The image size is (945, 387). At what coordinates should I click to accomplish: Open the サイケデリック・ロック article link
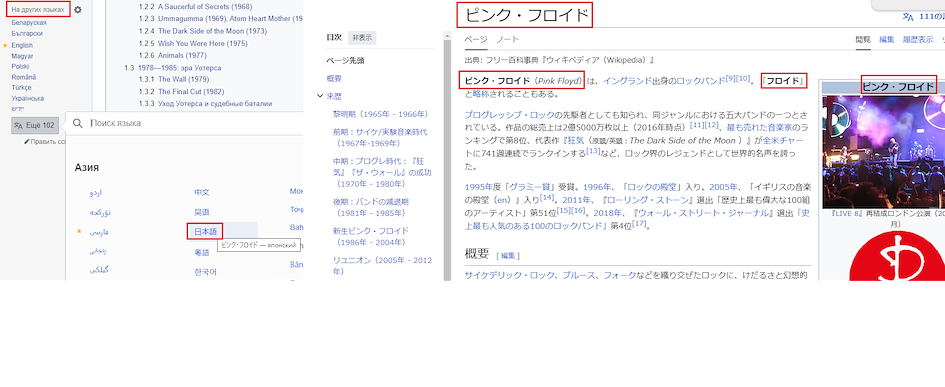[x=509, y=275]
